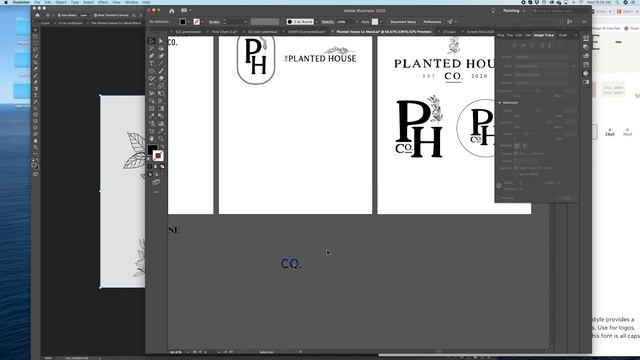Select the Paintbrush tool in Illustrator
Viewport: 640px width, 360px height.
pos(161,71)
